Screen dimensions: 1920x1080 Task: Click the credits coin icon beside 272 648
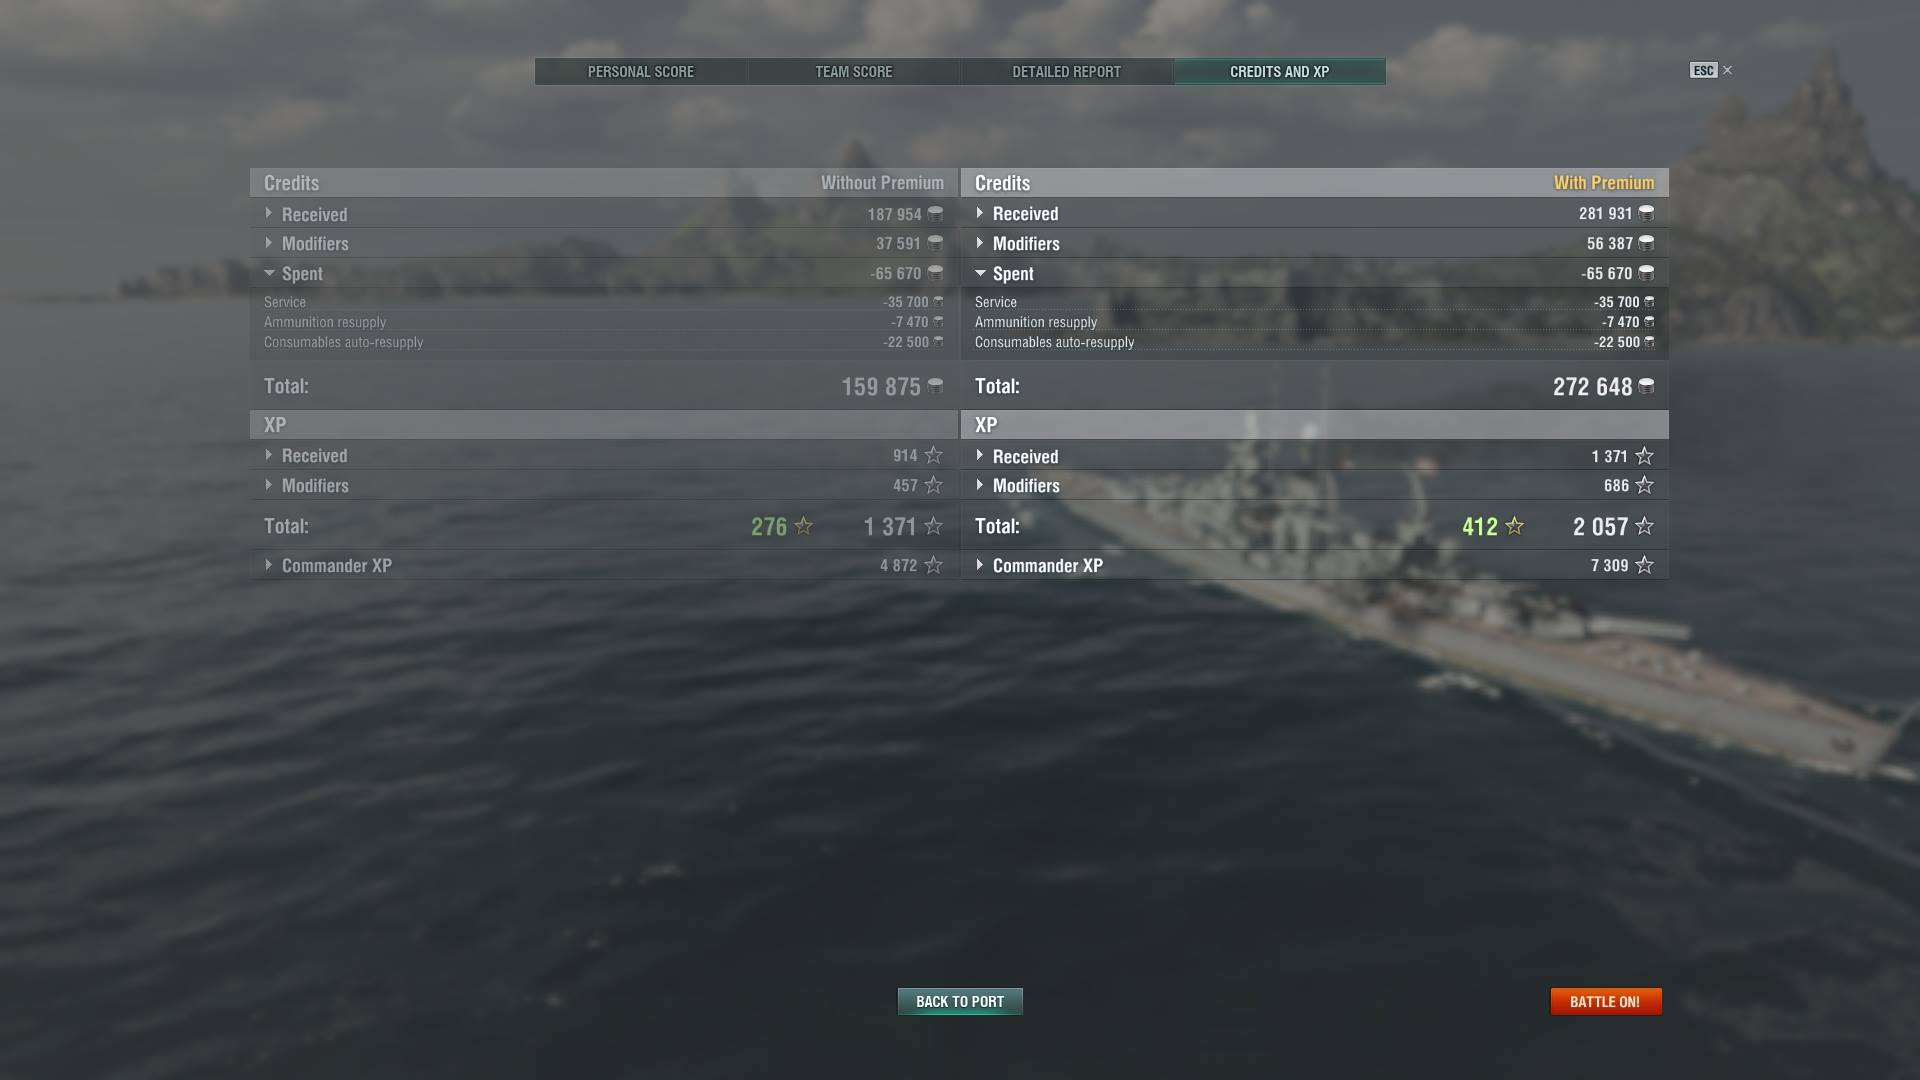(1646, 386)
